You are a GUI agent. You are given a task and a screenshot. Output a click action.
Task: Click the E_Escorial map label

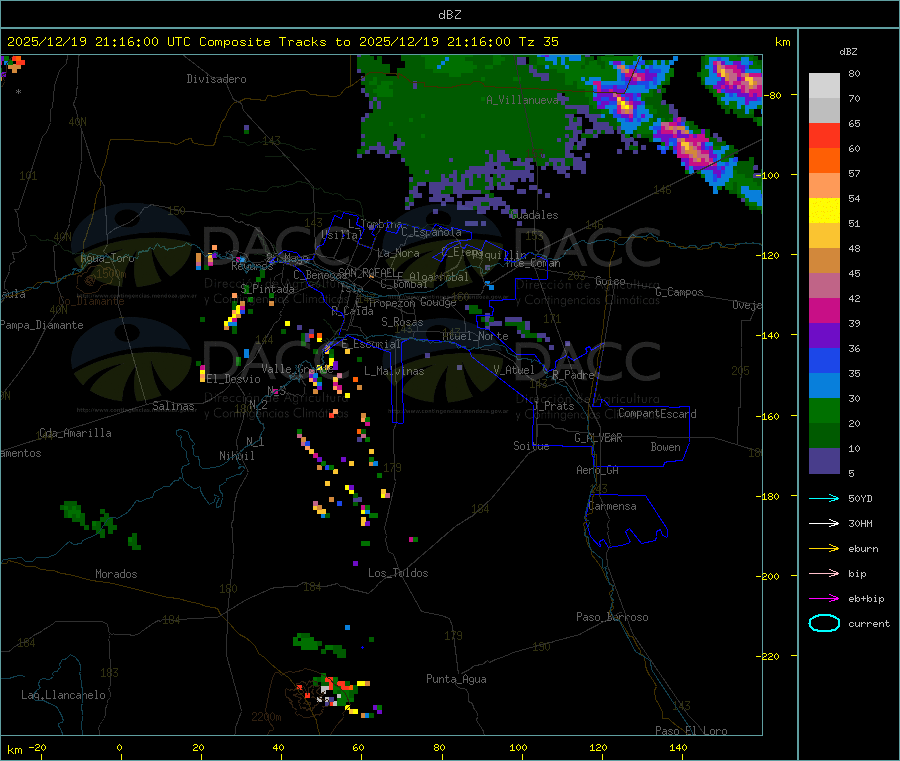click(x=371, y=344)
